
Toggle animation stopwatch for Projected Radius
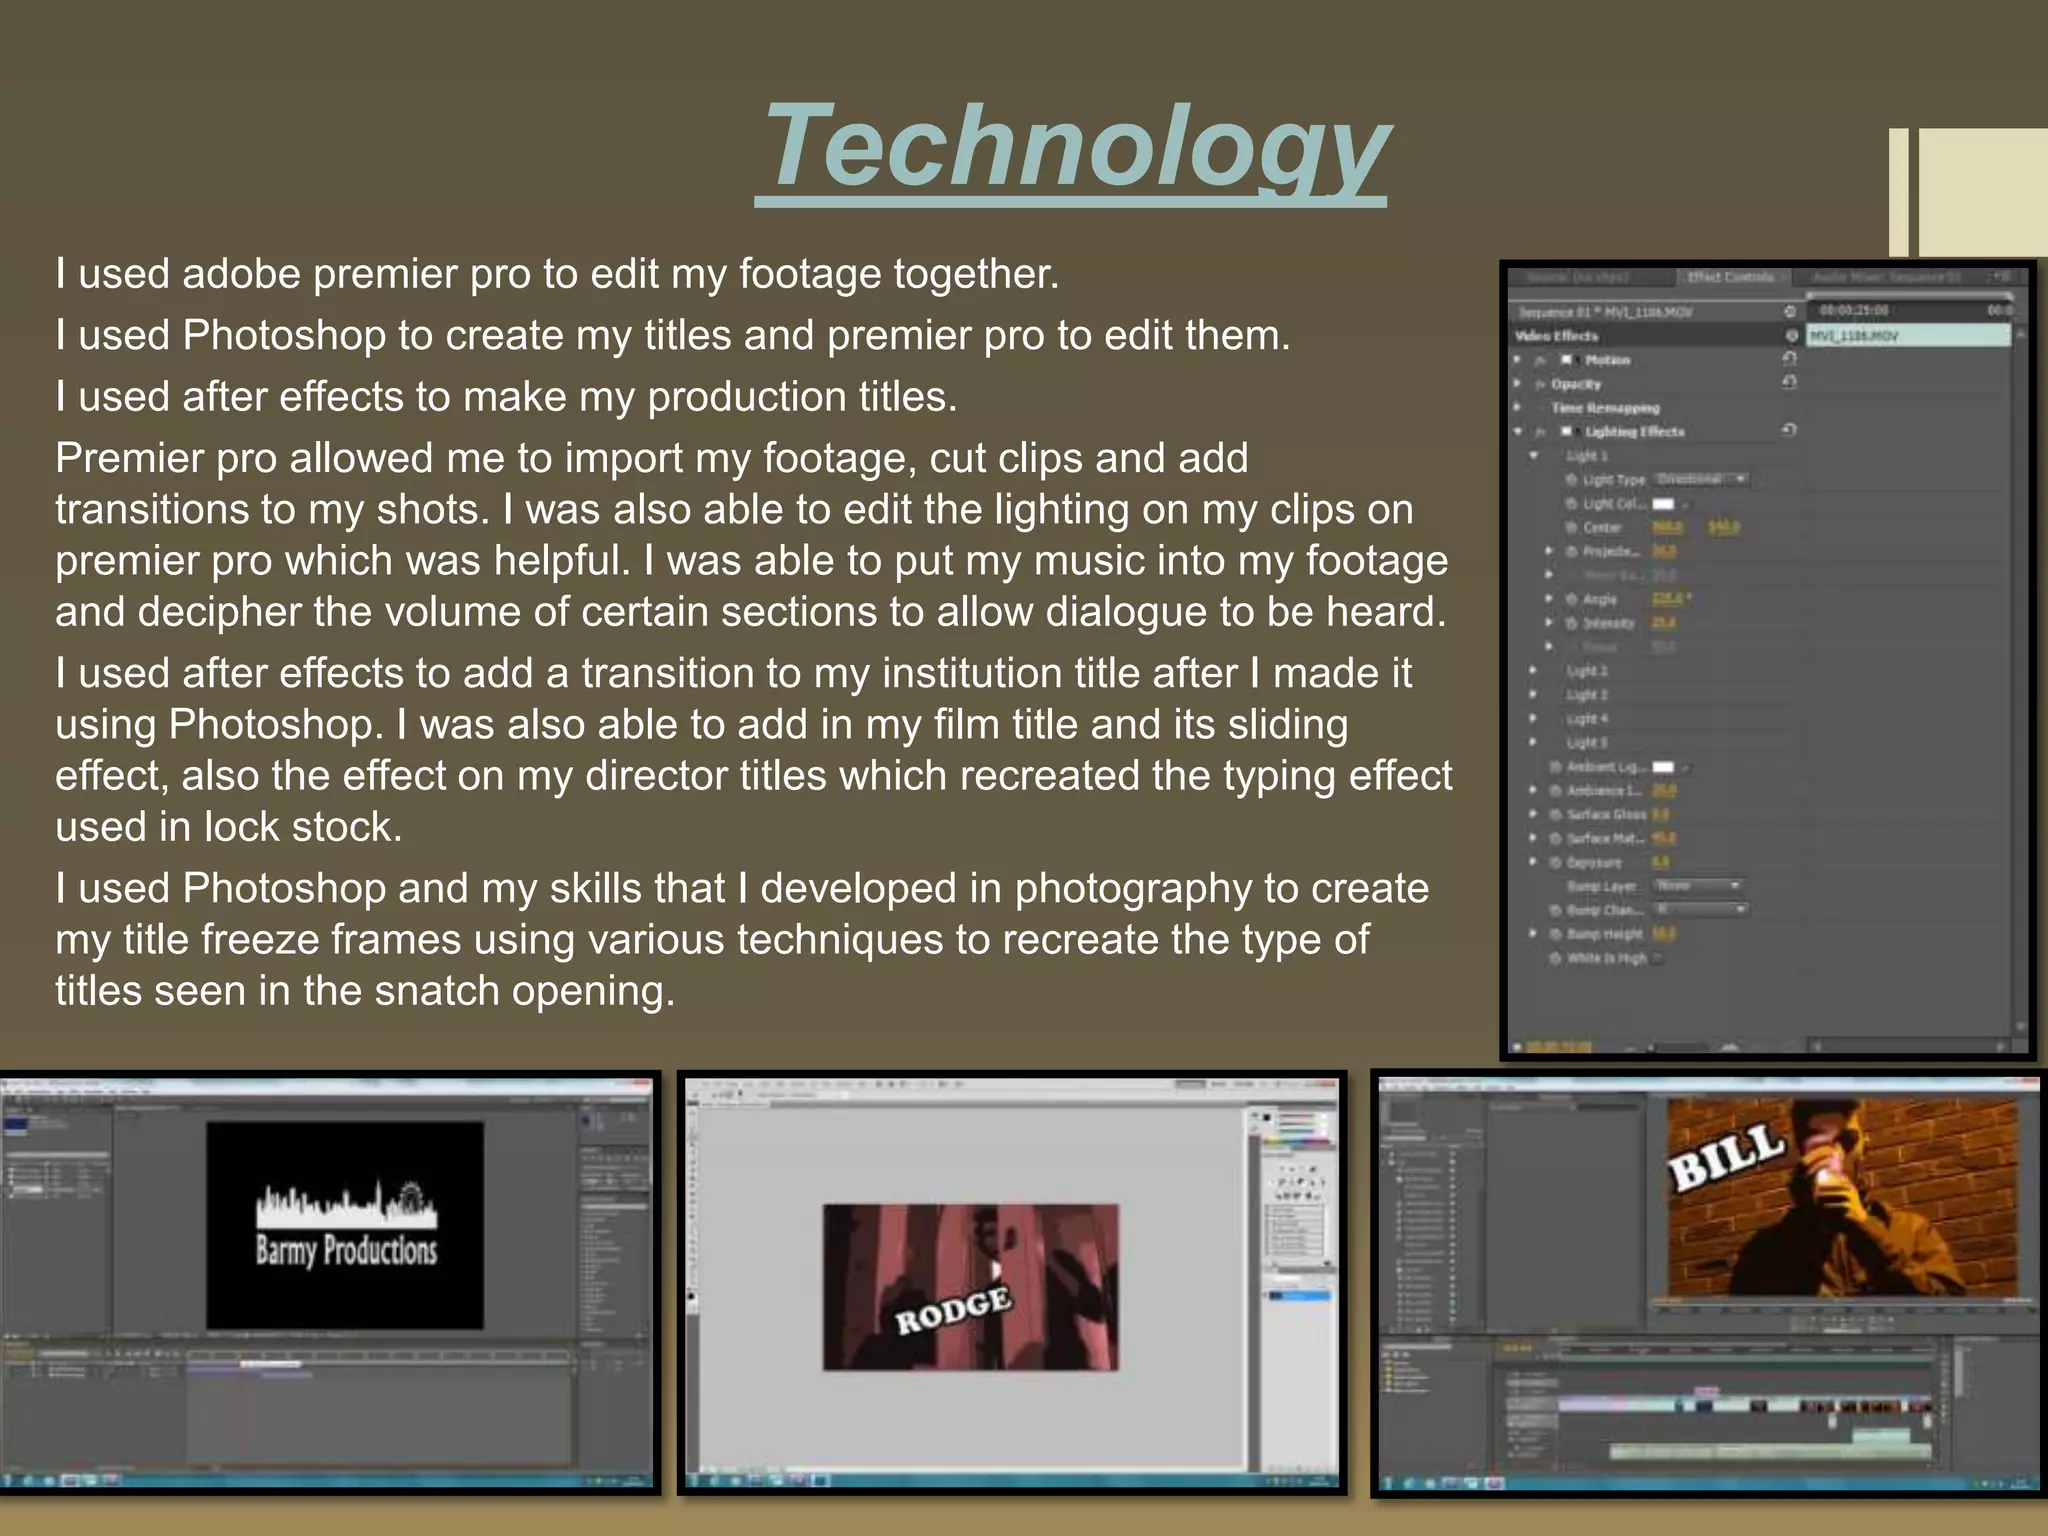pos(1571,551)
